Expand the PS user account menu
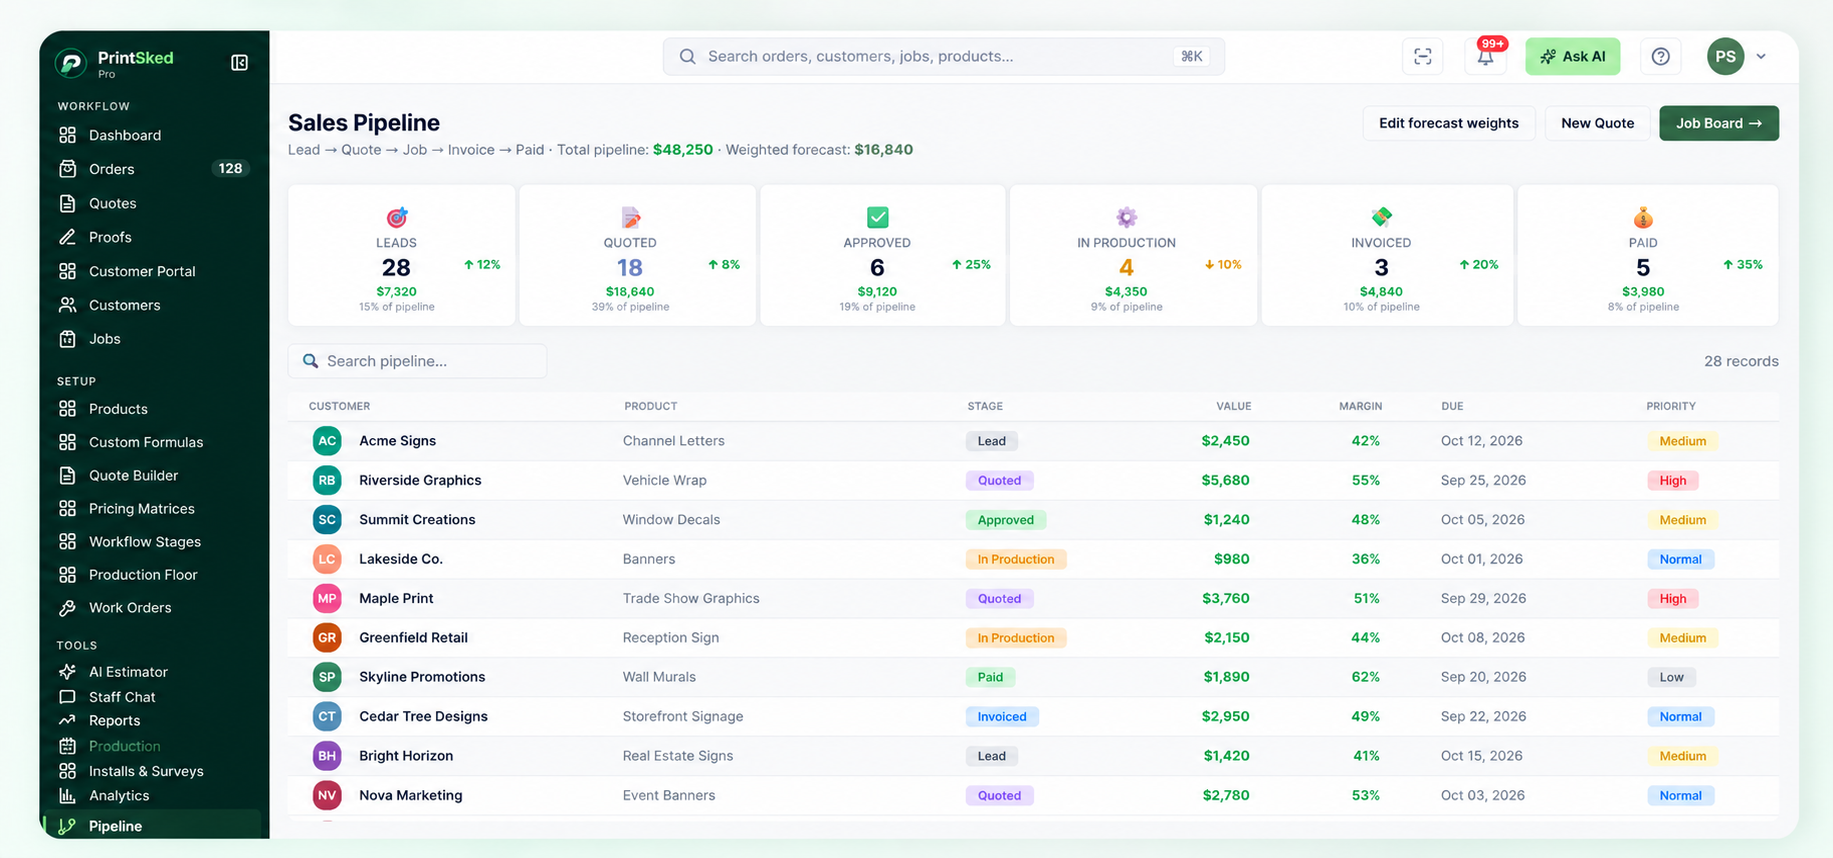Viewport: 1833px width, 858px height. (x=1737, y=57)
